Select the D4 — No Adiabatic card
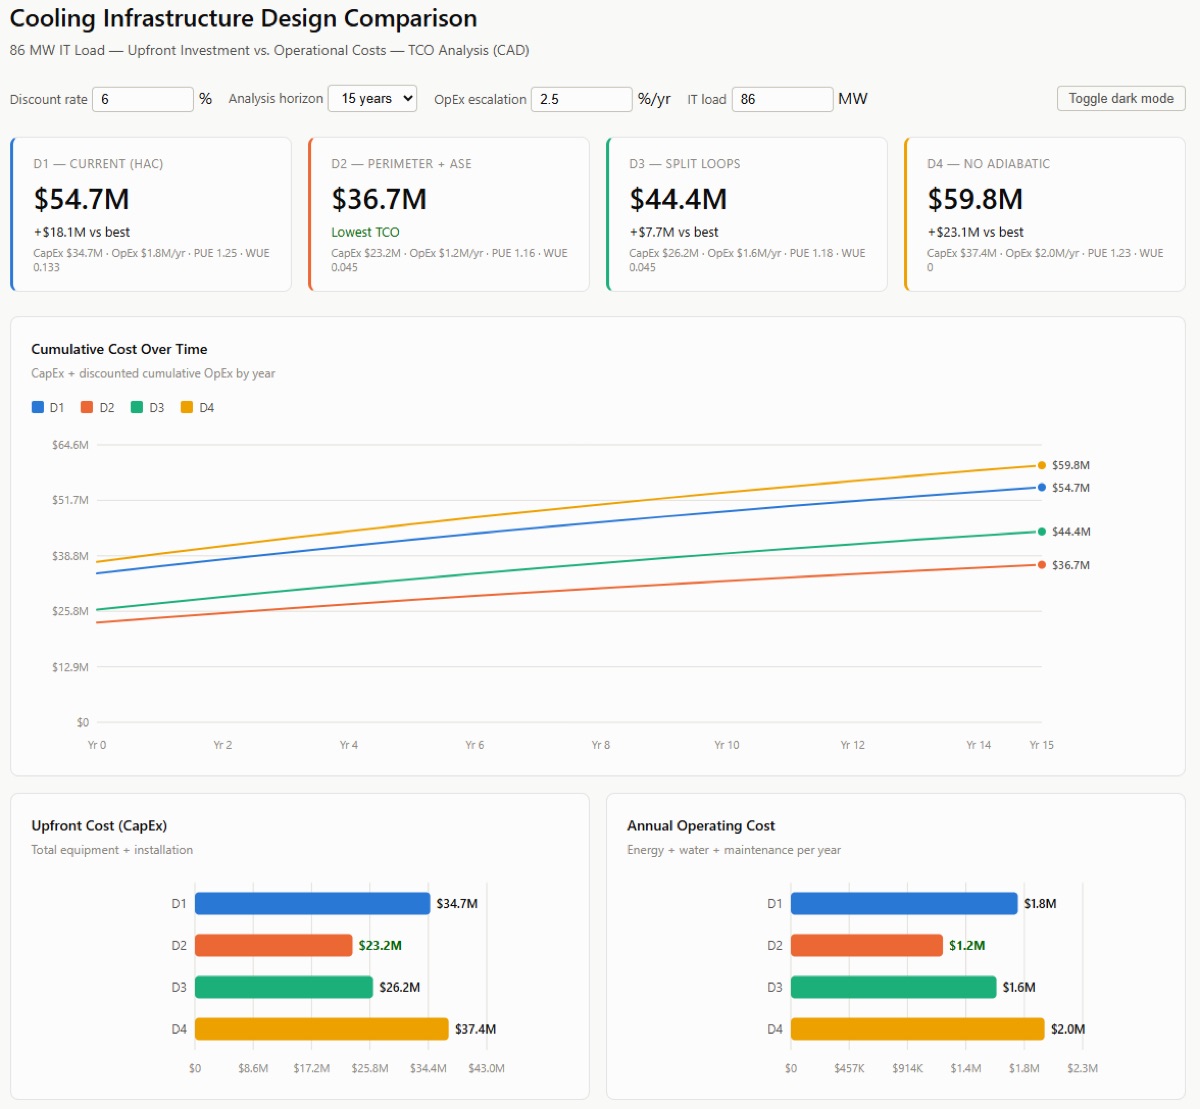This screenshot has width=1200, height=1109. point(1045,214)
